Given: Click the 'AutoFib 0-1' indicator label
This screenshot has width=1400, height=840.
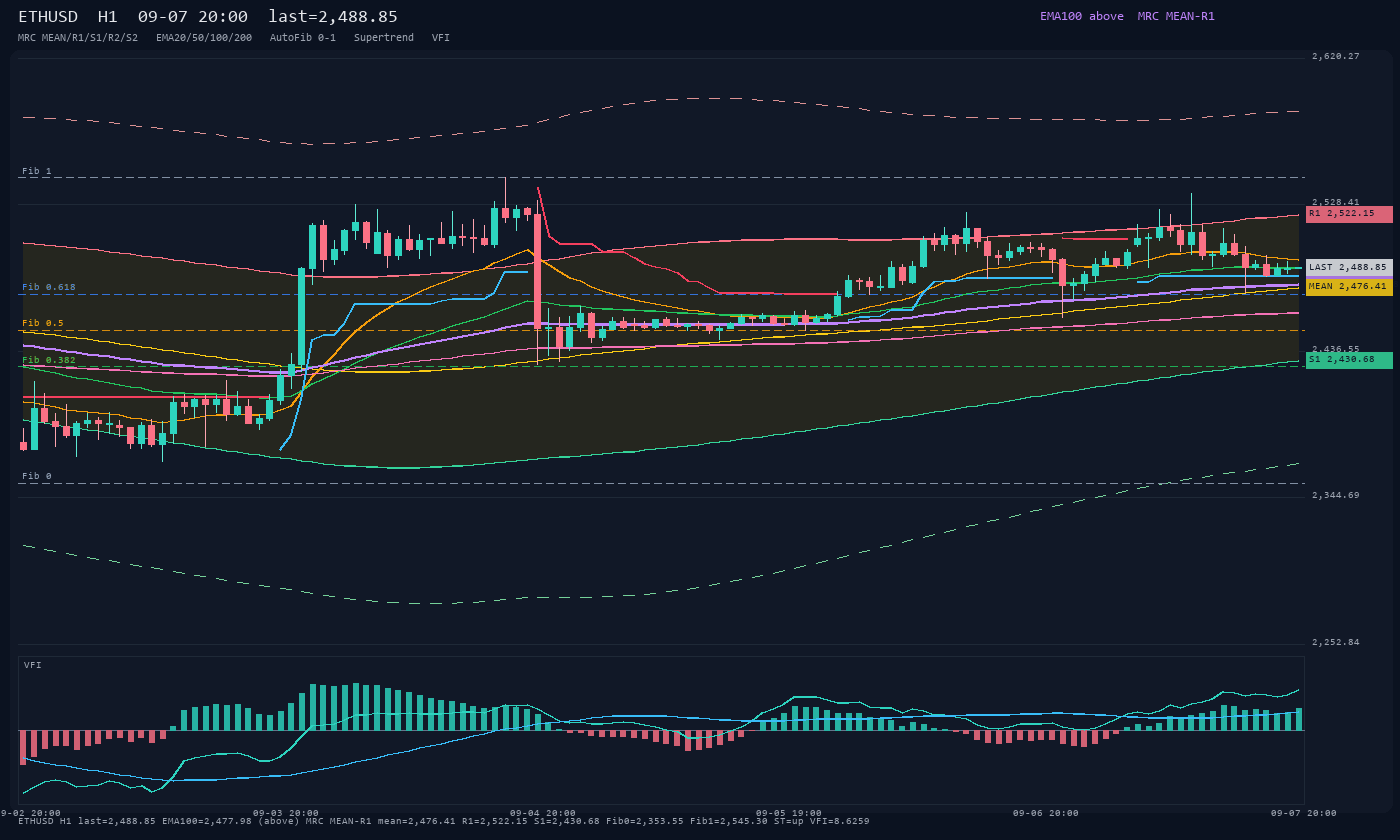Looking at the screenshot, I should click(303, 38).
